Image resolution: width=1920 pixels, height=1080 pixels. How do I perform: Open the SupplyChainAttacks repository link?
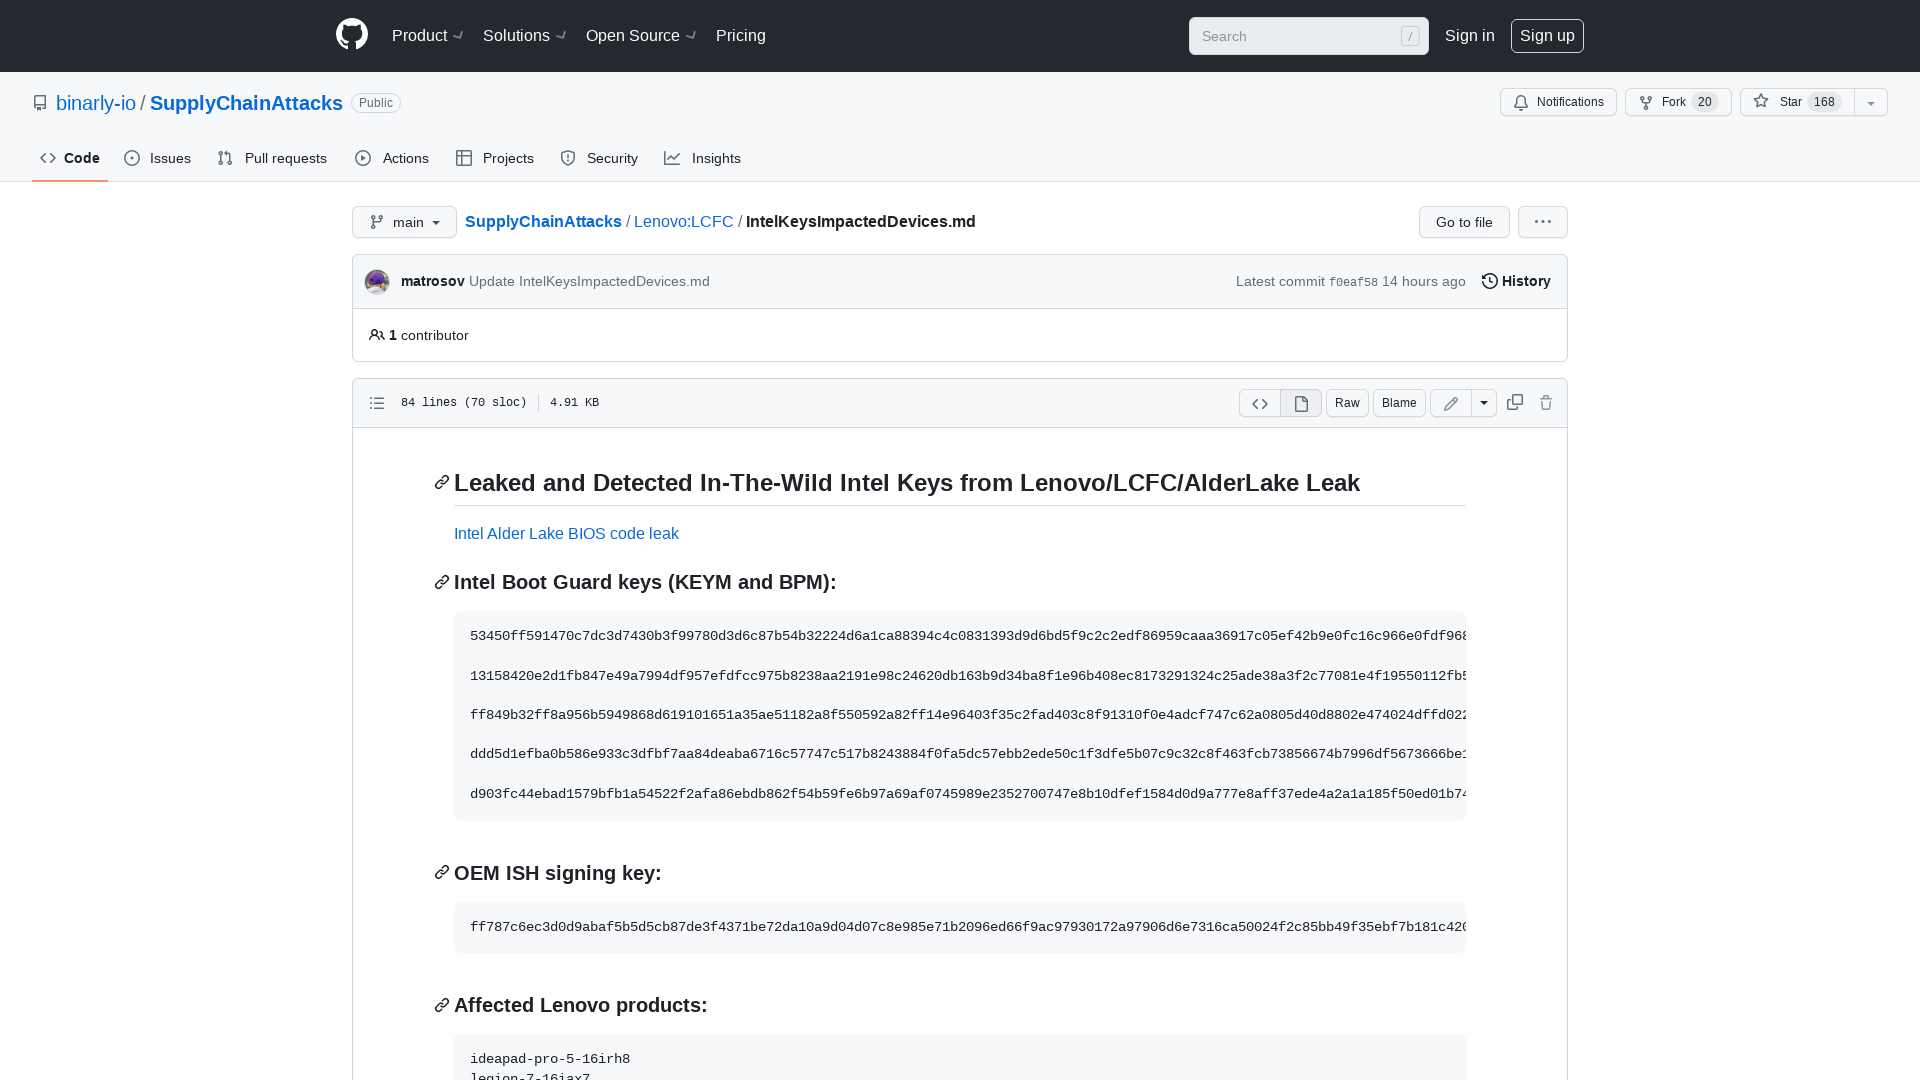click(246, 103)
